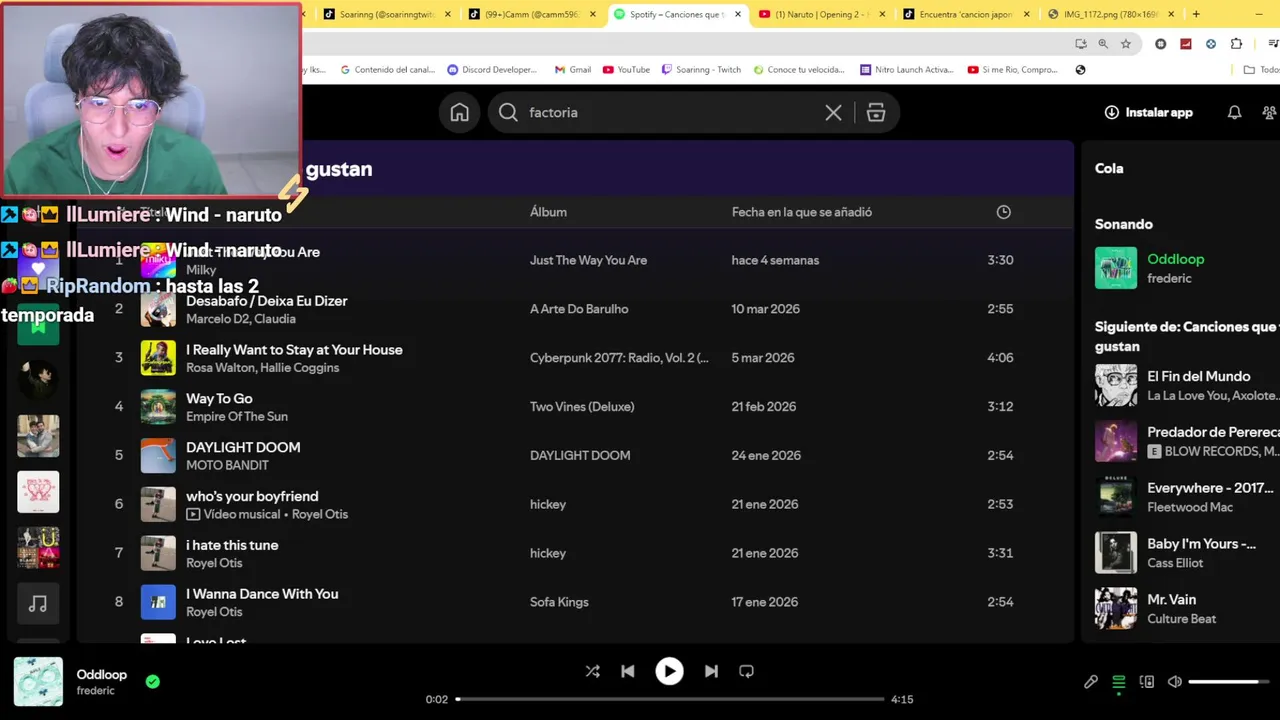Open artist Rosa Walton, Hallie Coggins
The width and height of the screenshot is (1280, 720).
[x=262, y=368]
